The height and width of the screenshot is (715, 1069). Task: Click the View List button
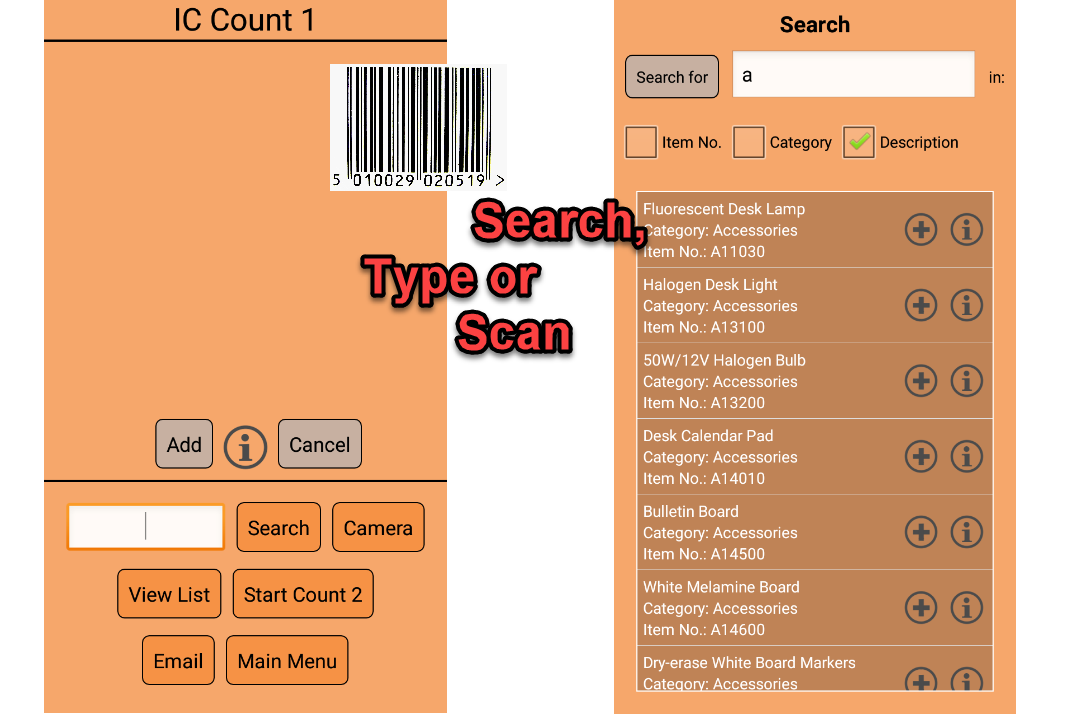169,595
